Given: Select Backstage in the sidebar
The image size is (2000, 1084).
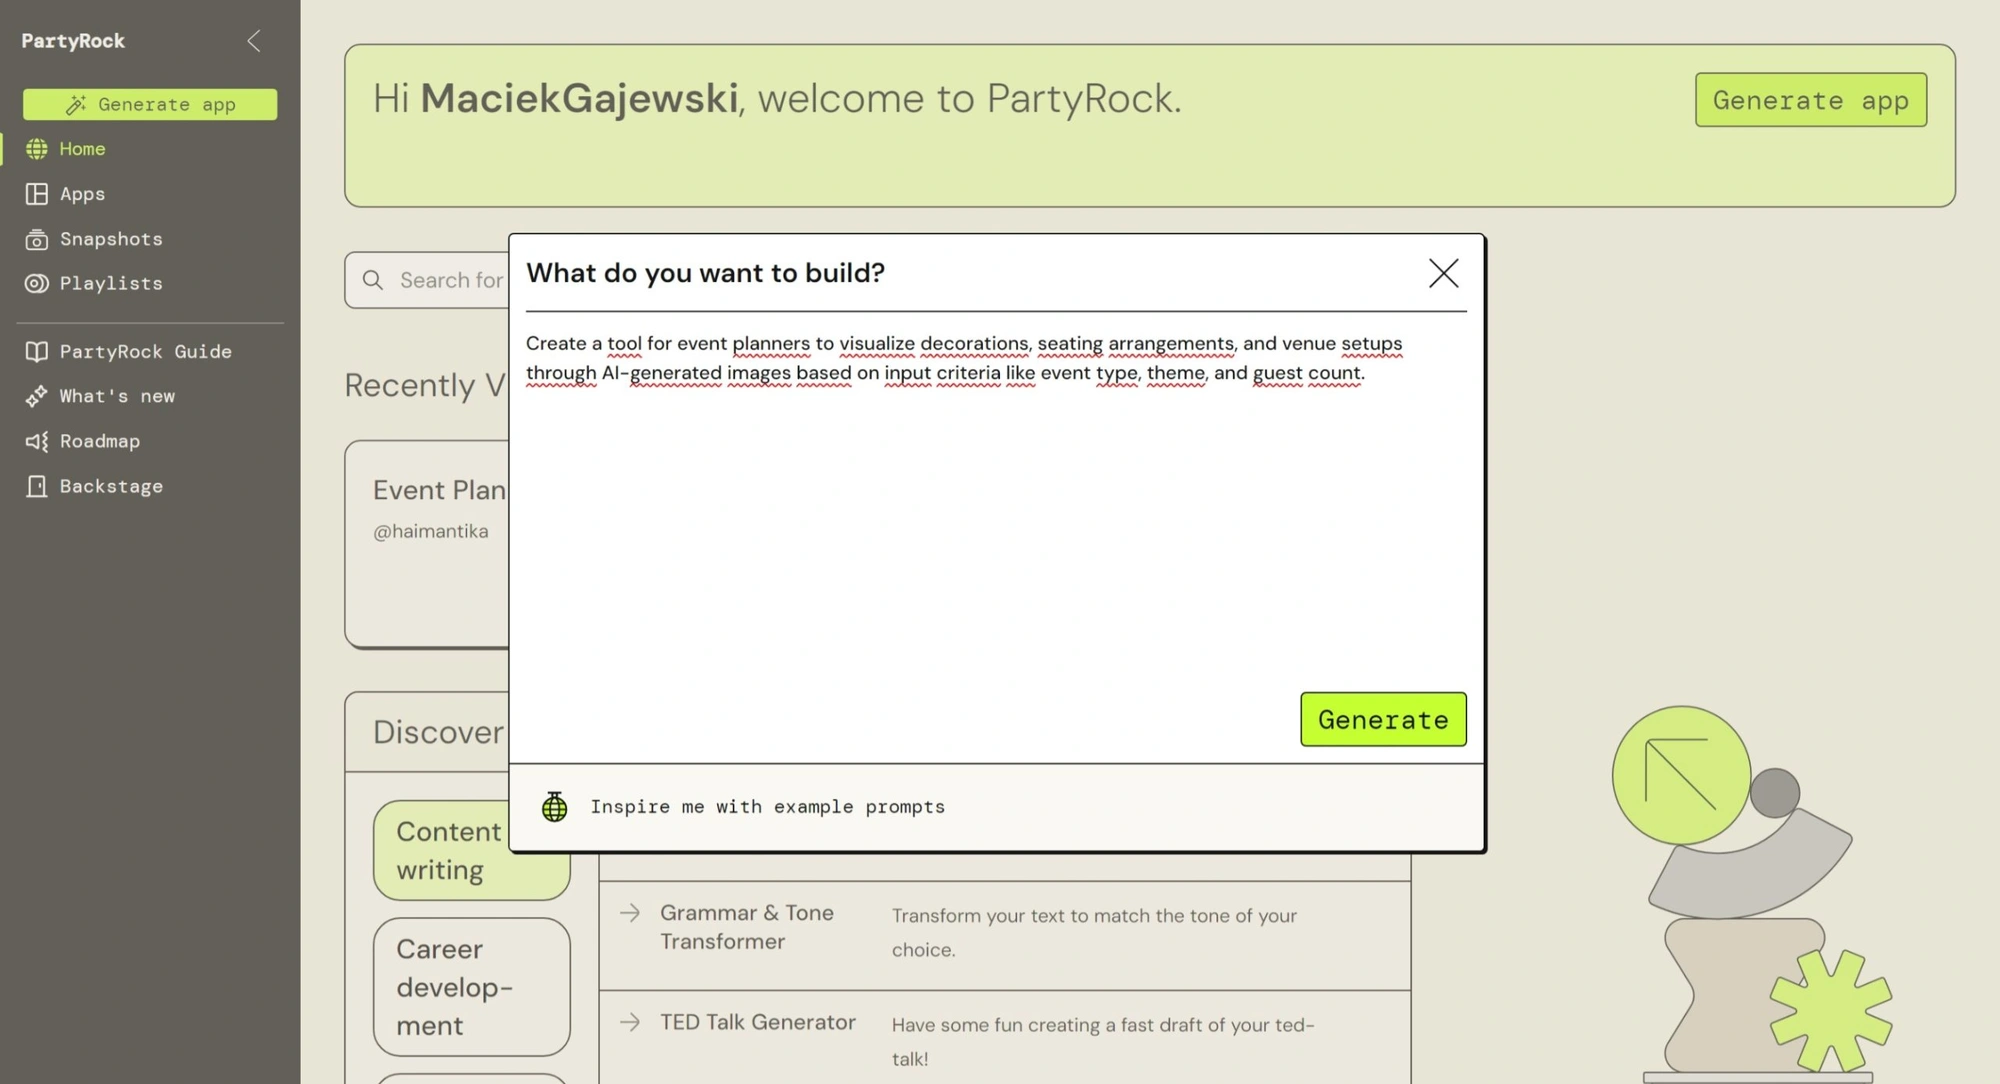Looking at the screenshot, I should point(111,487).
